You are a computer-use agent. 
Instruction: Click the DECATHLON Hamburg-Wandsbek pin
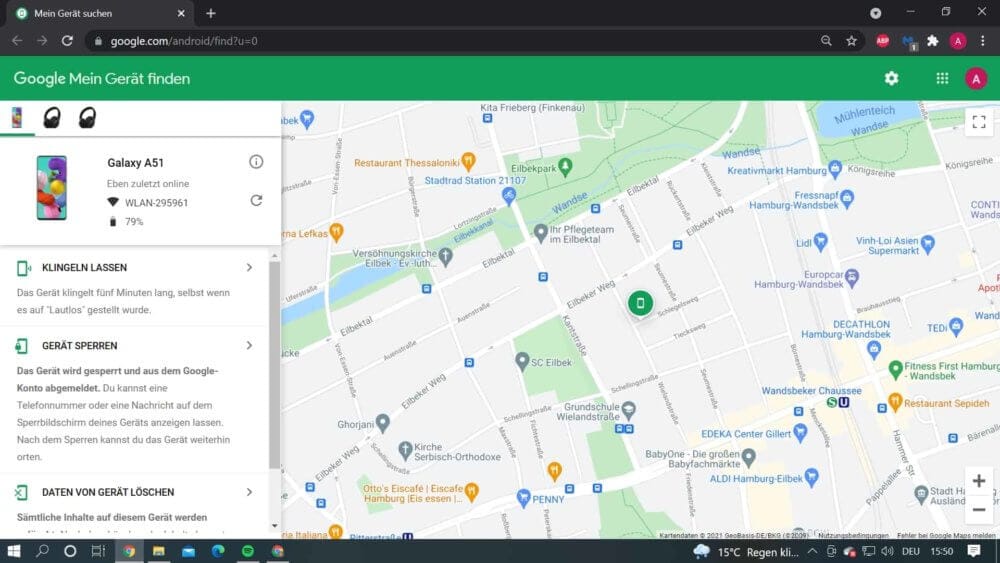coord(874,349)
